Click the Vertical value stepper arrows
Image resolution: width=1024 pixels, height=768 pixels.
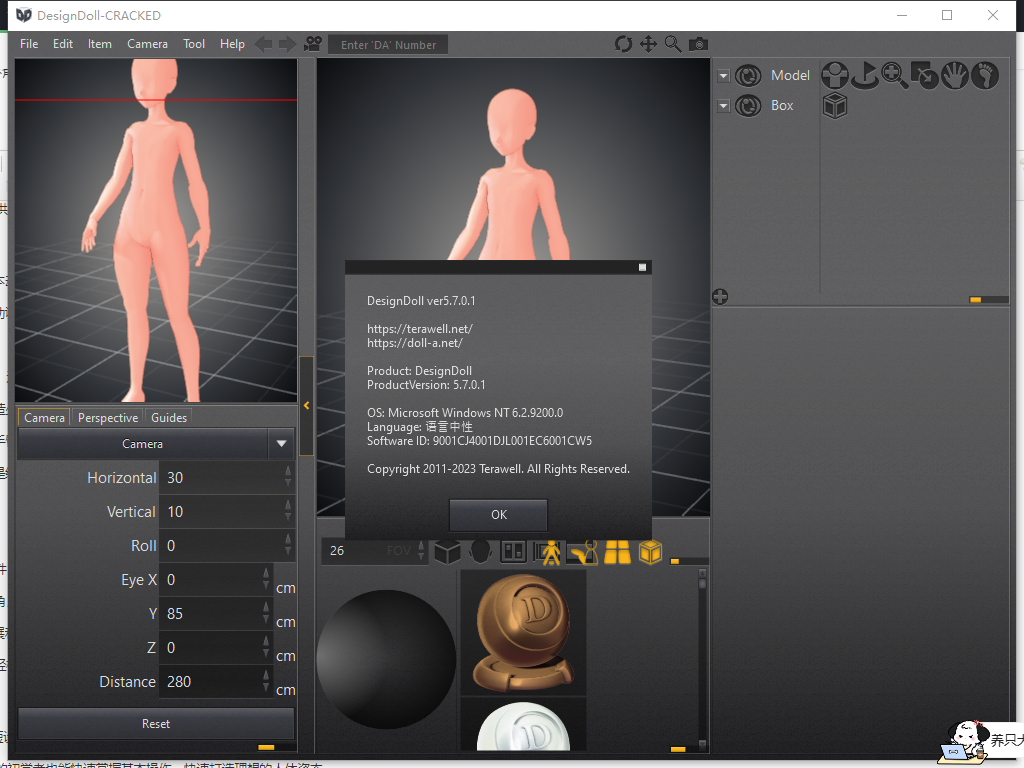point(288,511)
